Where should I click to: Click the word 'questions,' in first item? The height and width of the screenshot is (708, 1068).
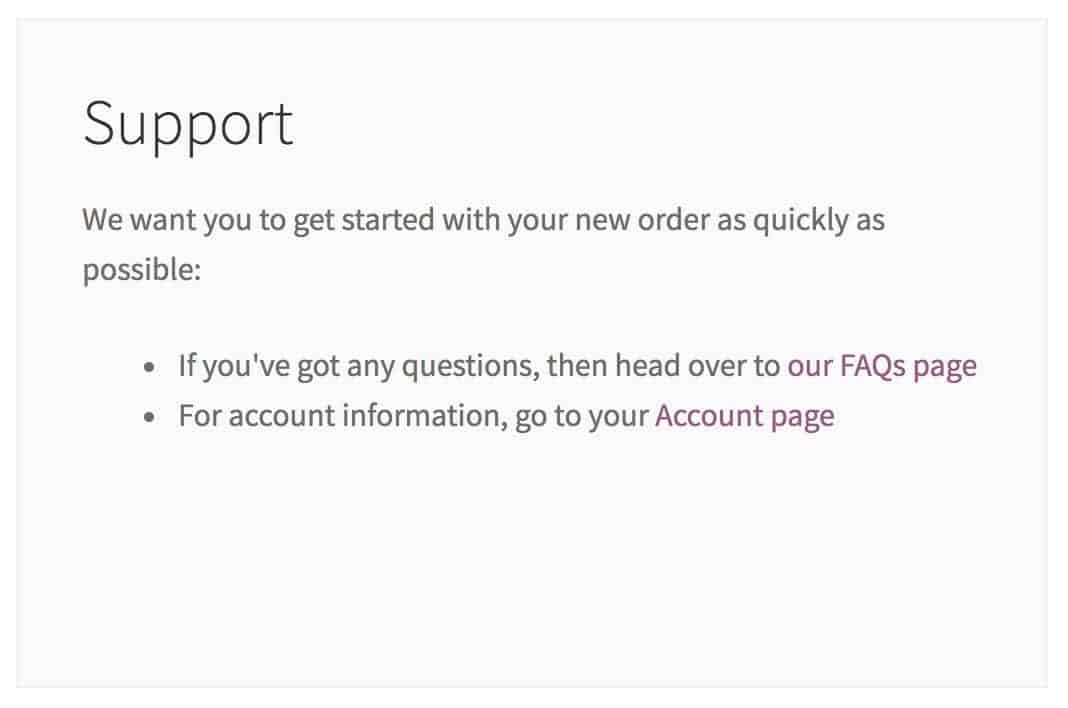click(x=471, y=367)
